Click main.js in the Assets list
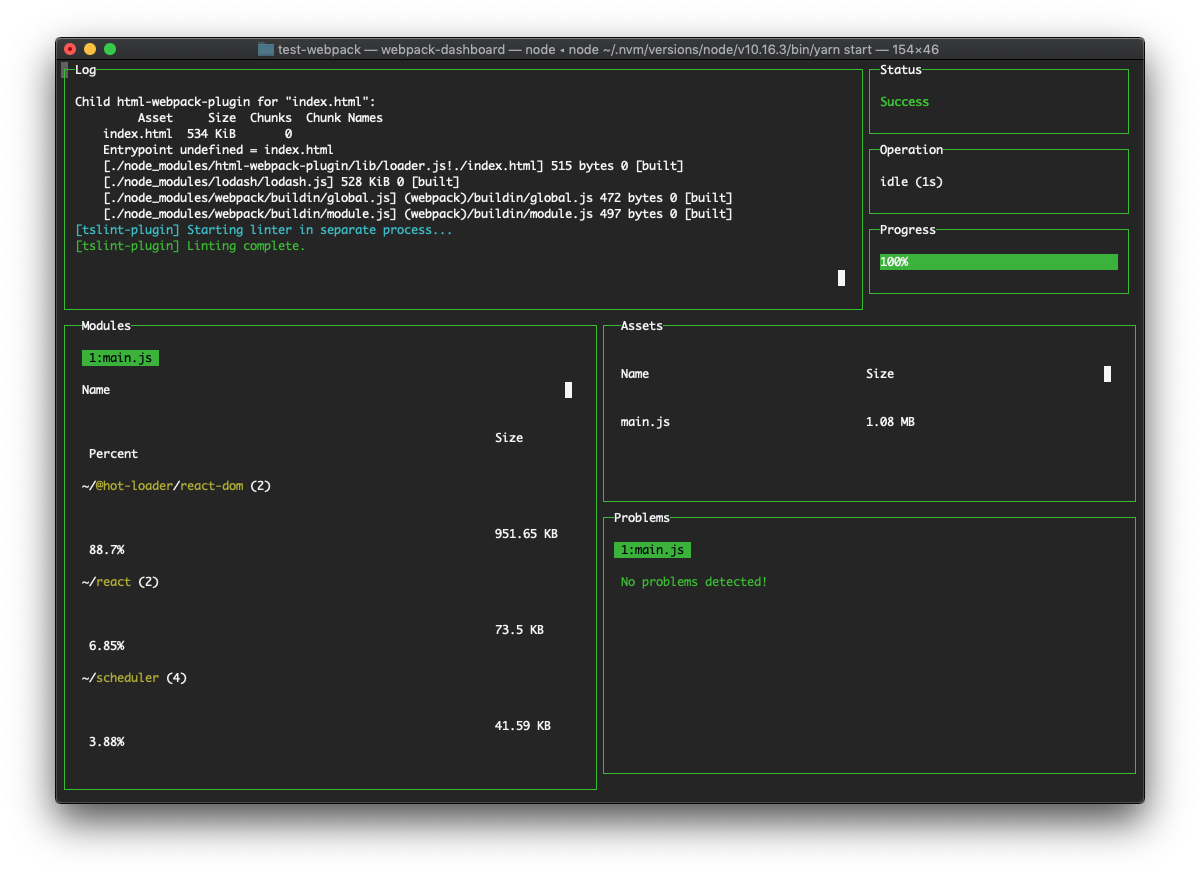Screen dimensions: 1200x877 645,421
